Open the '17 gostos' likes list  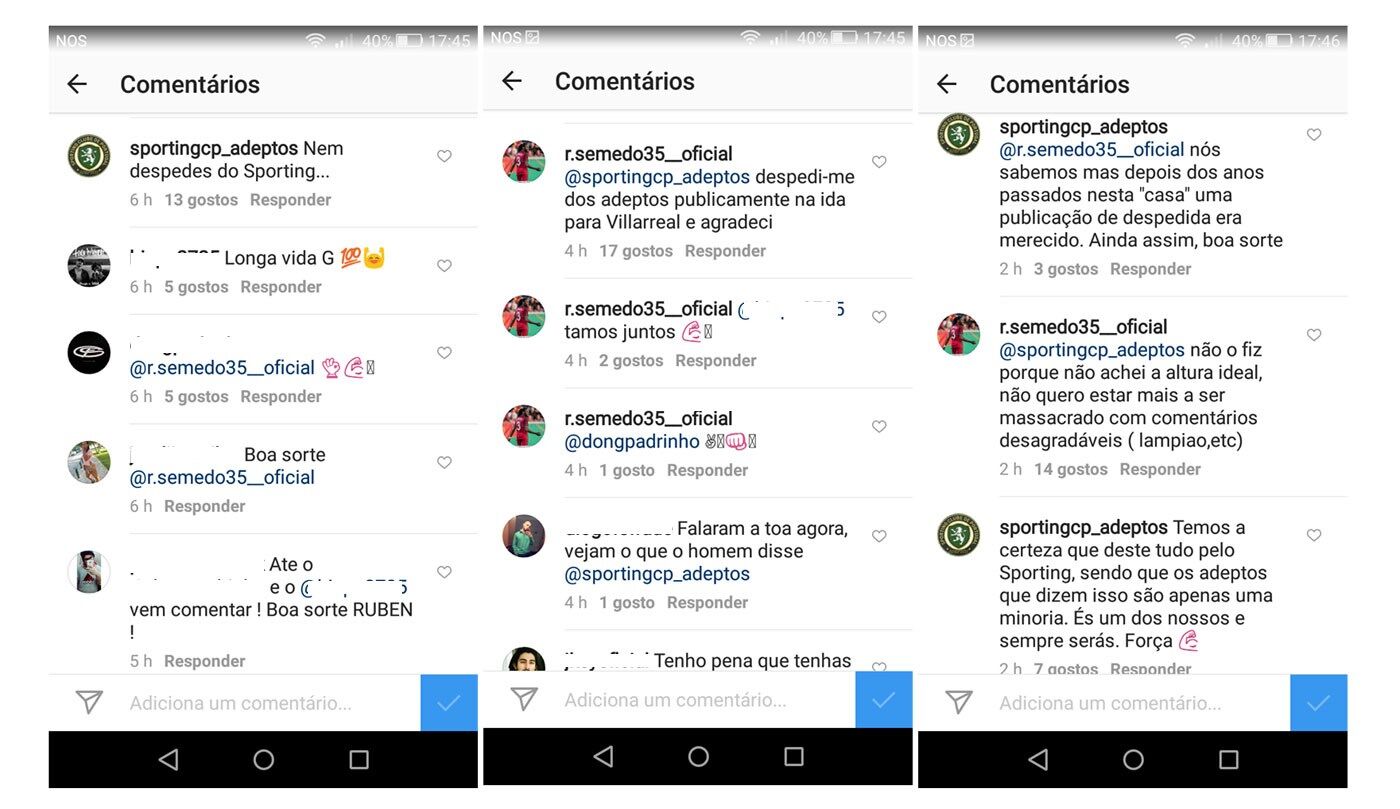point(636,251)
